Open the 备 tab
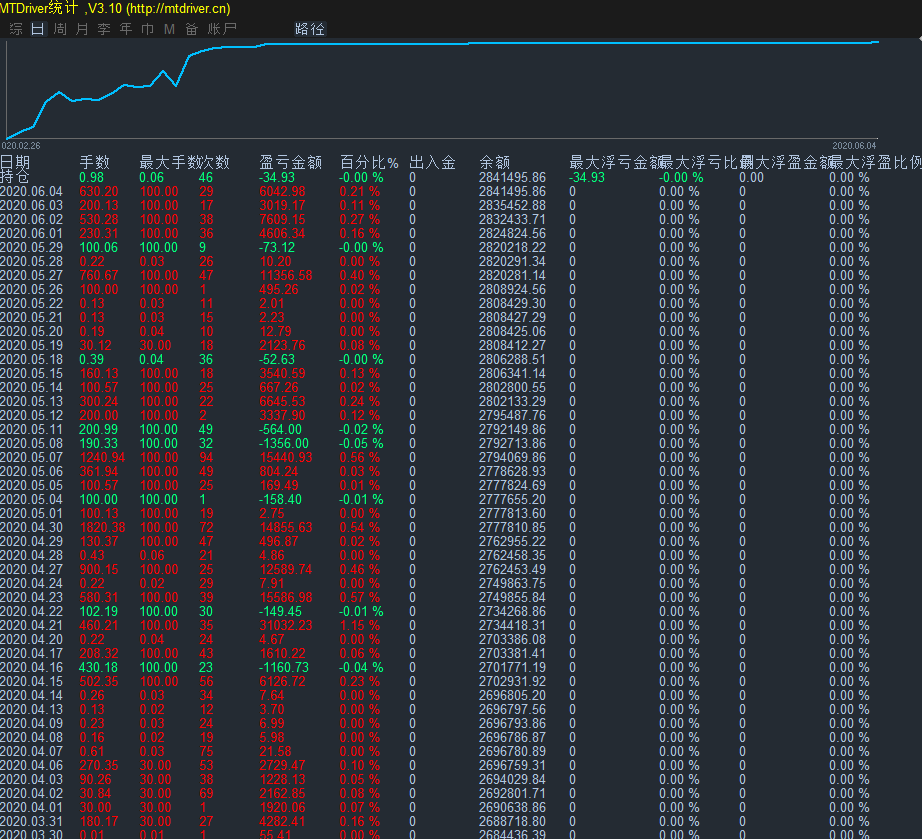The image size is (922, 839). 192,29
